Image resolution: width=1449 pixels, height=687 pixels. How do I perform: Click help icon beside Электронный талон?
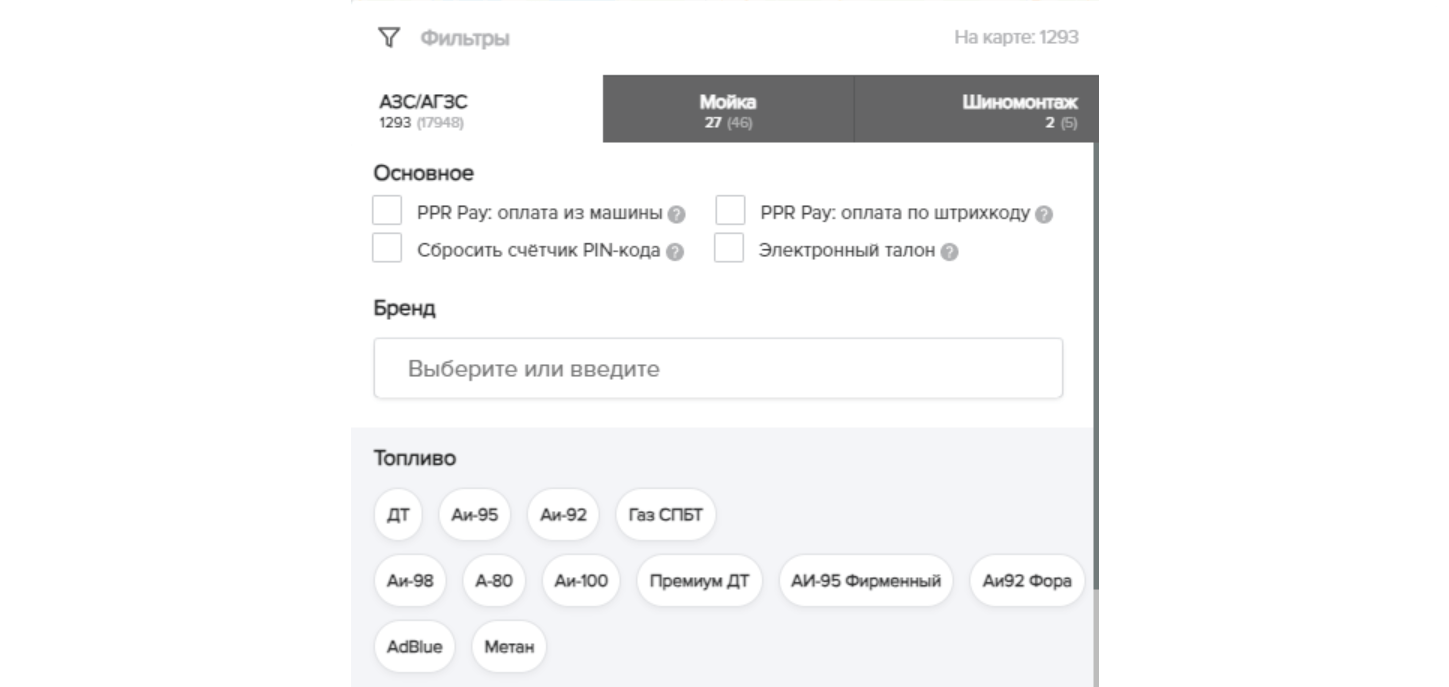[950, 252]
